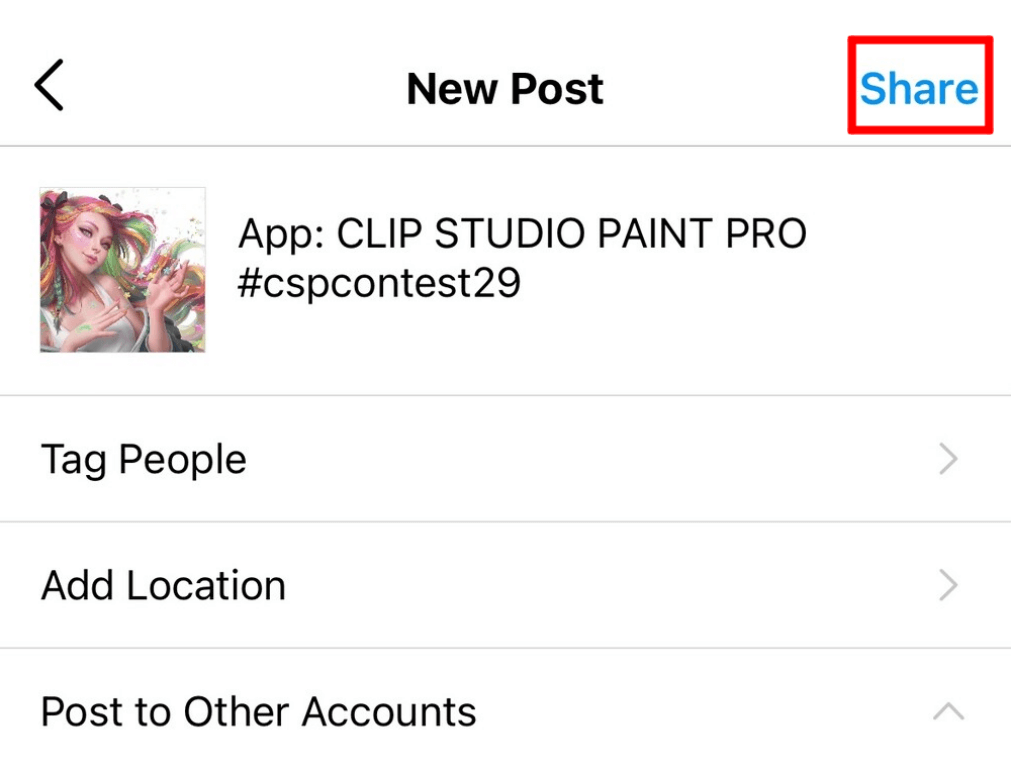Click the word "PAINT" in the caption

coord(641,235)
